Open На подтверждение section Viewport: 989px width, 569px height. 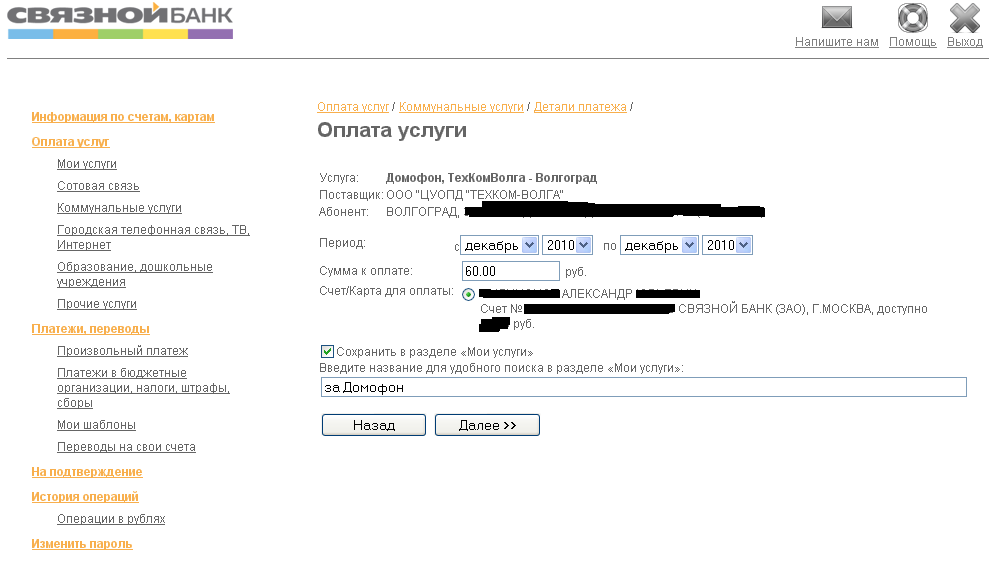pos(87,472)
